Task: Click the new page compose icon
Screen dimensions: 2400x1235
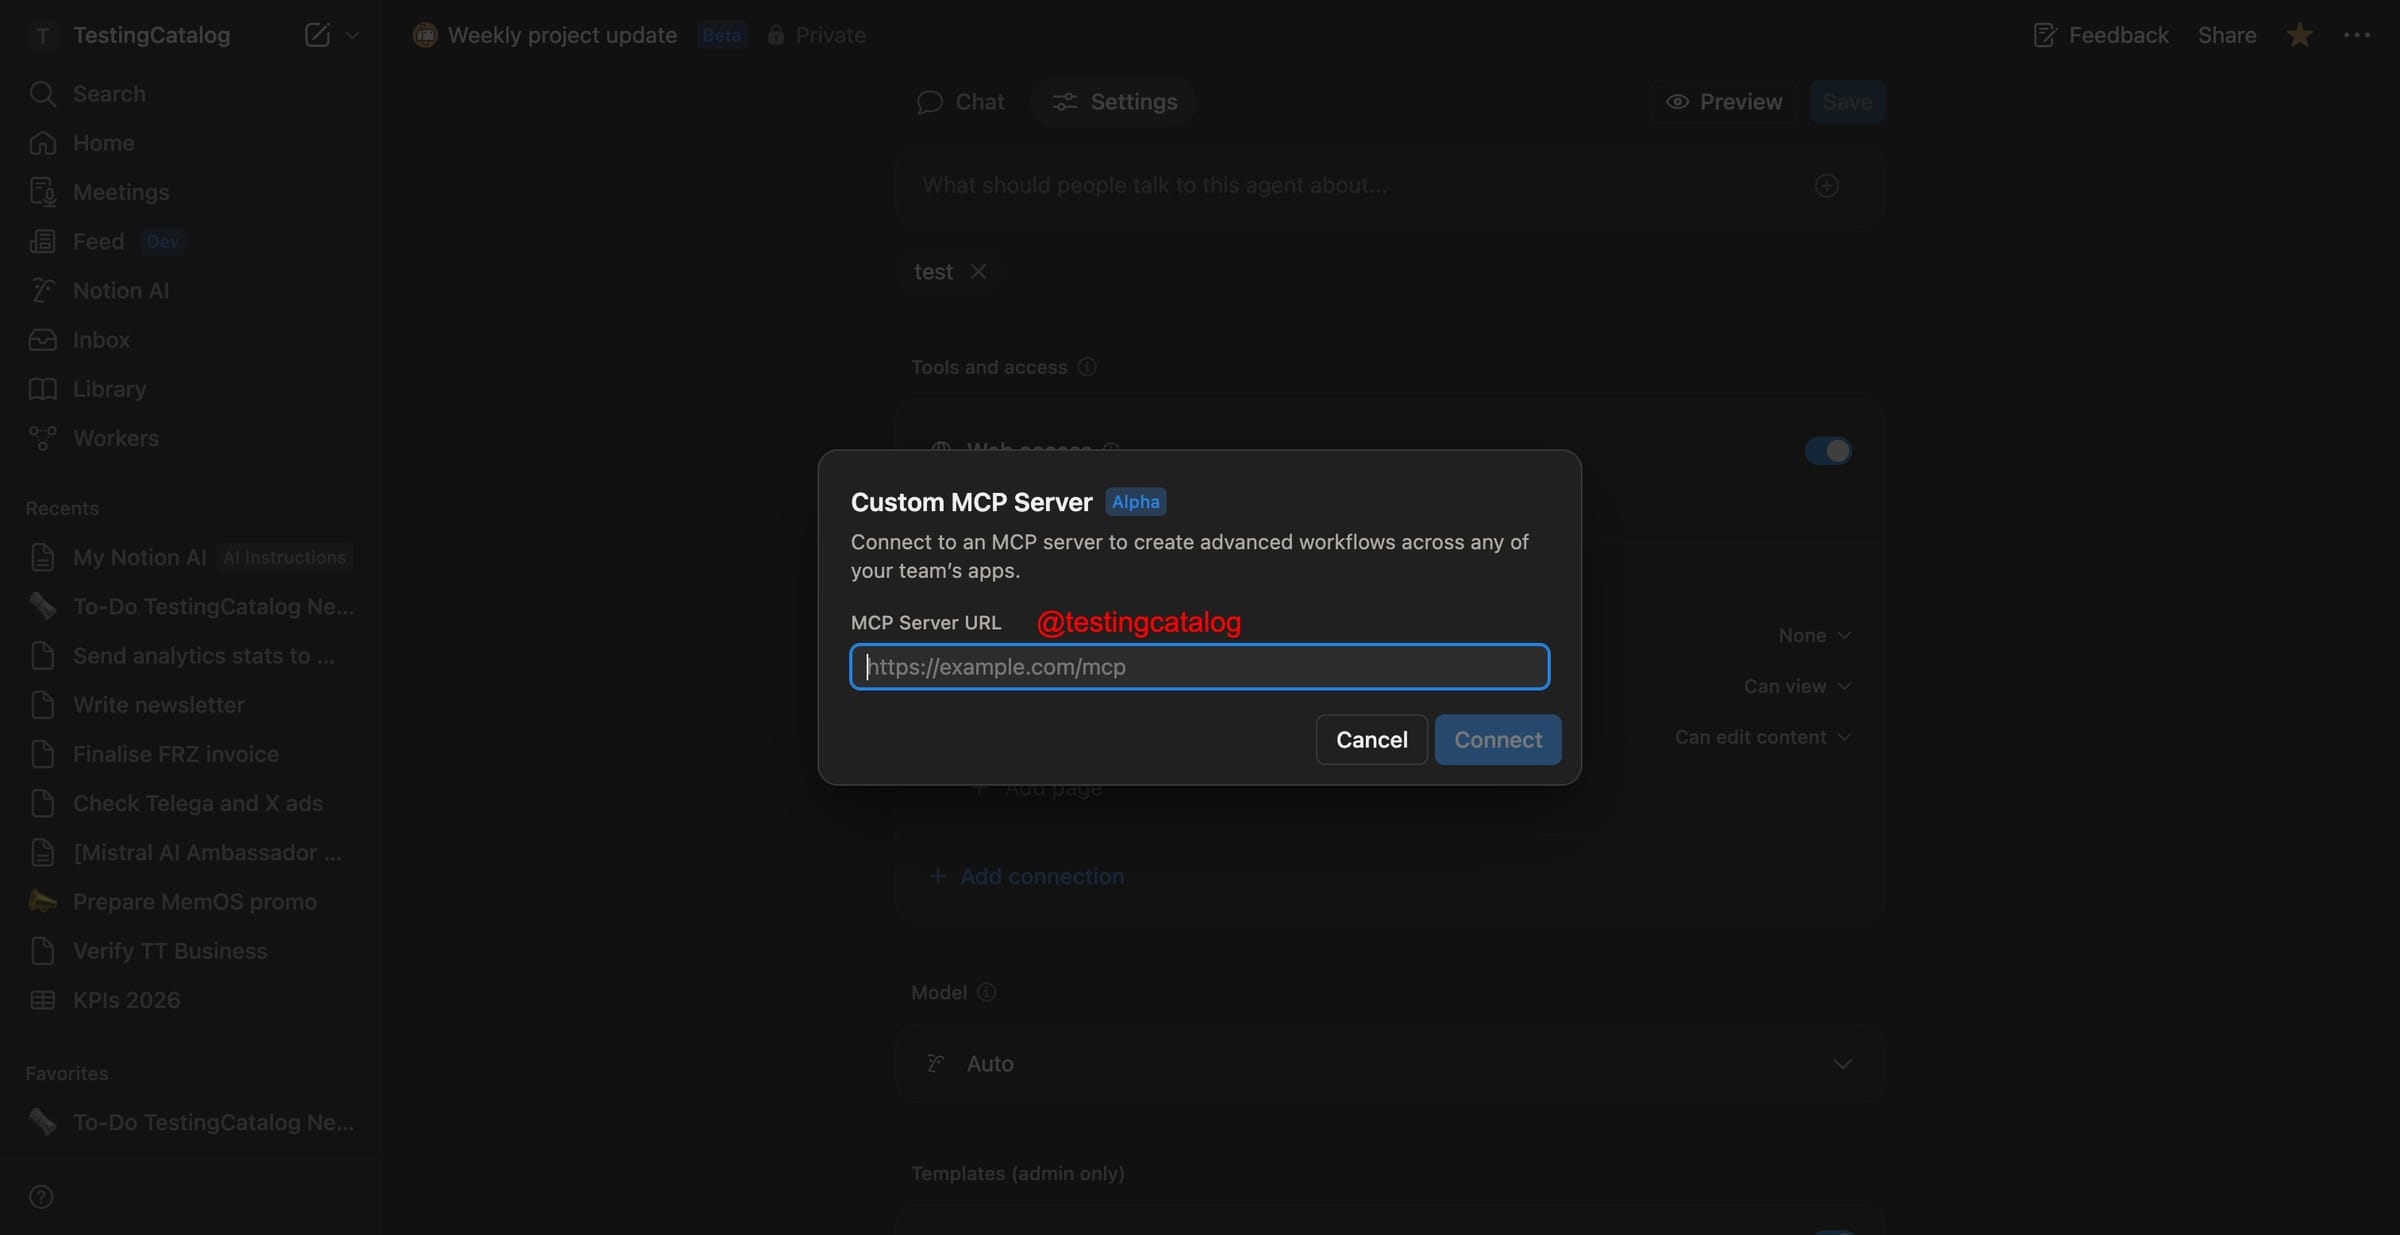Action: click(317, 35)
